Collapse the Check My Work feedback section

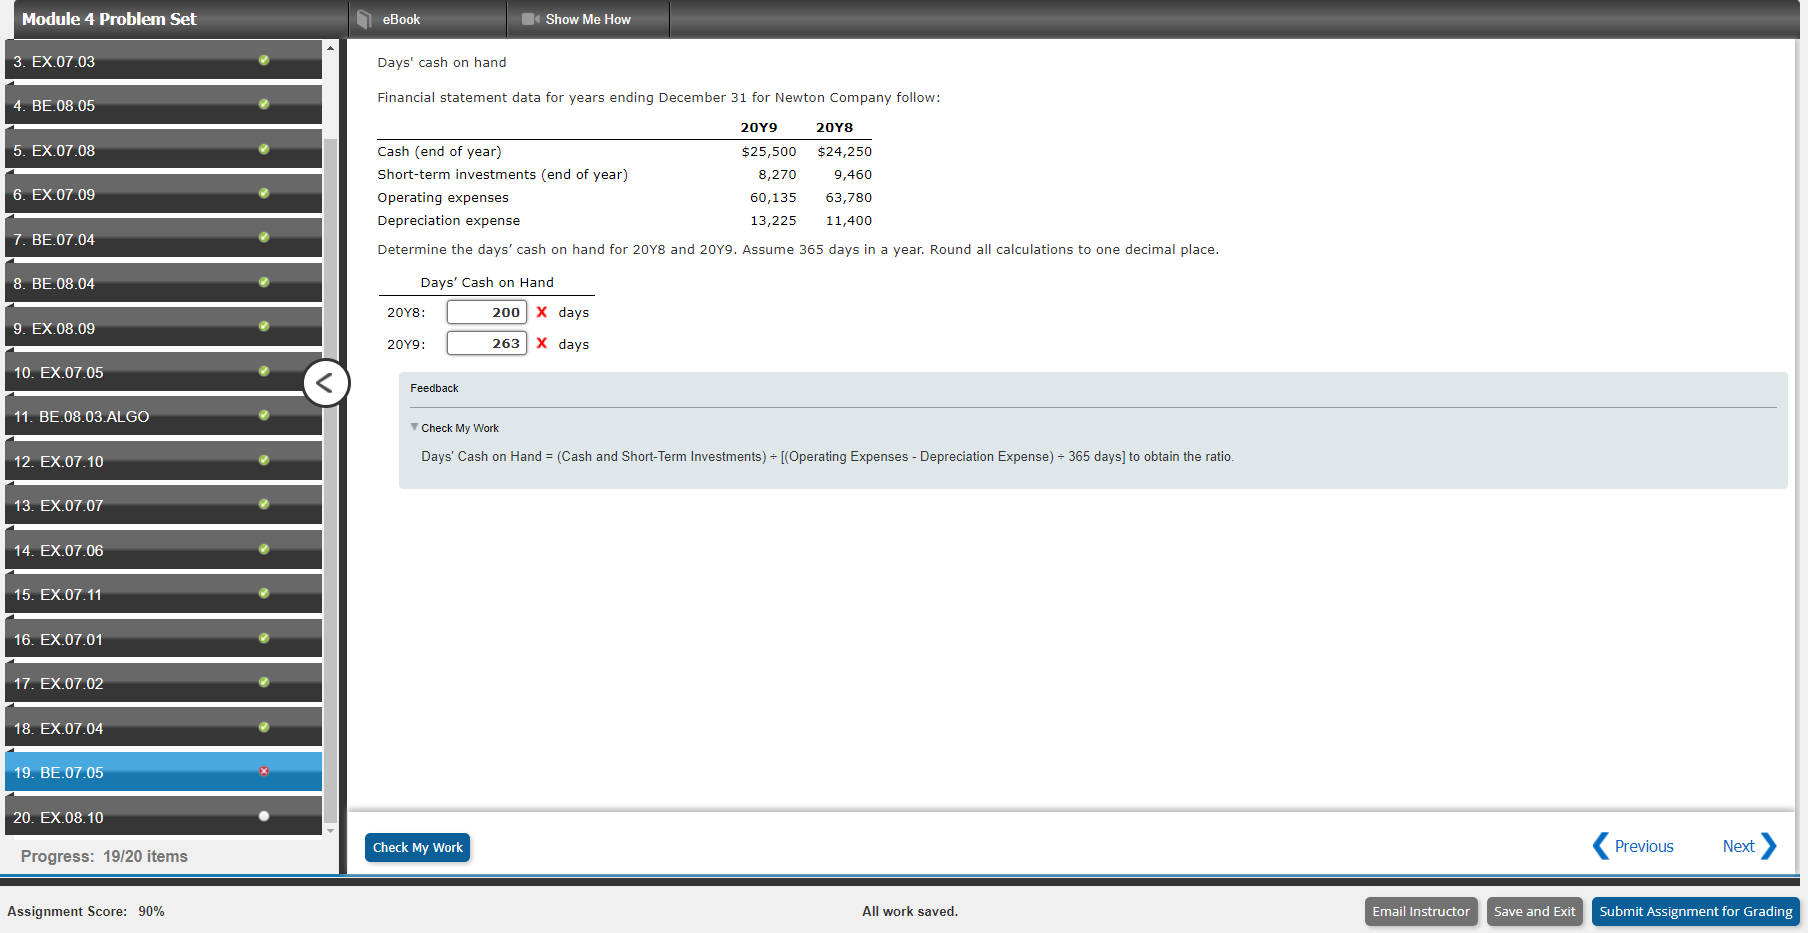pos(414,427)
